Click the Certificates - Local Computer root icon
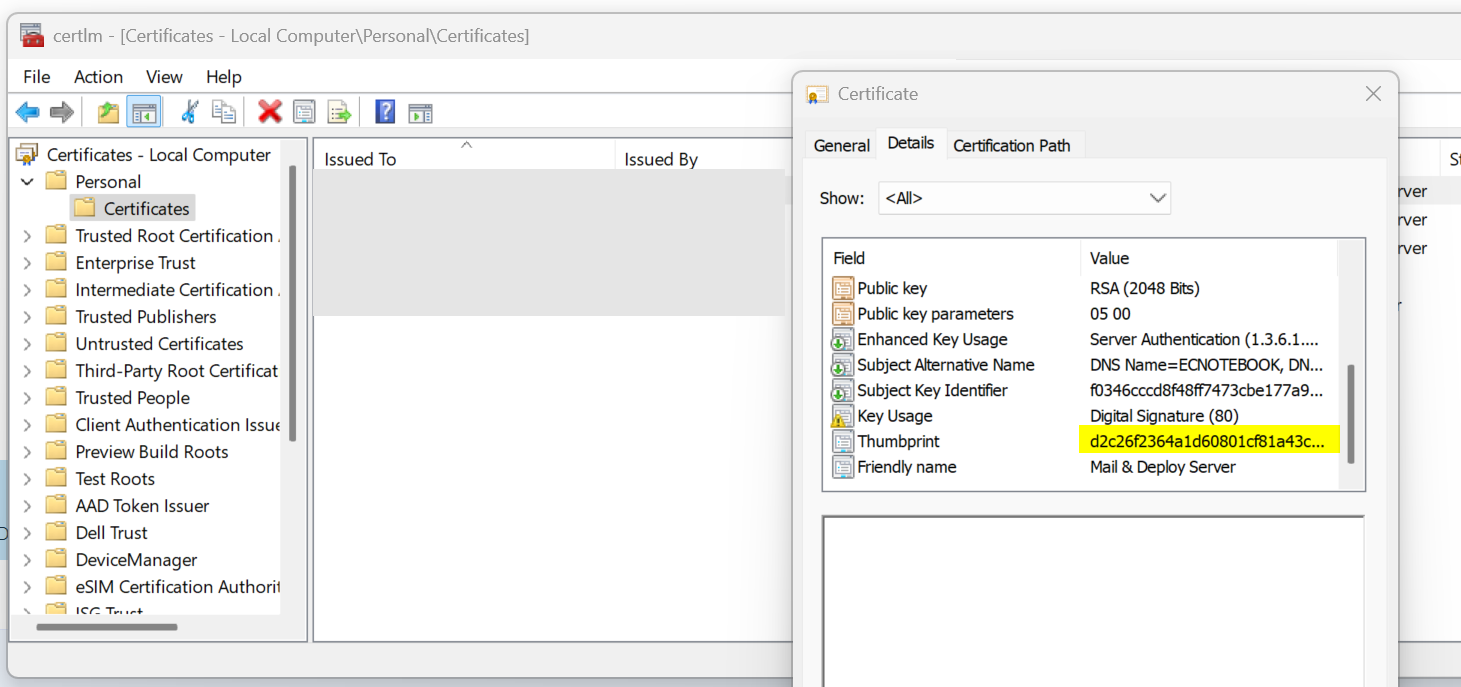Screen dimensions: 1461x687 point(27,155)
